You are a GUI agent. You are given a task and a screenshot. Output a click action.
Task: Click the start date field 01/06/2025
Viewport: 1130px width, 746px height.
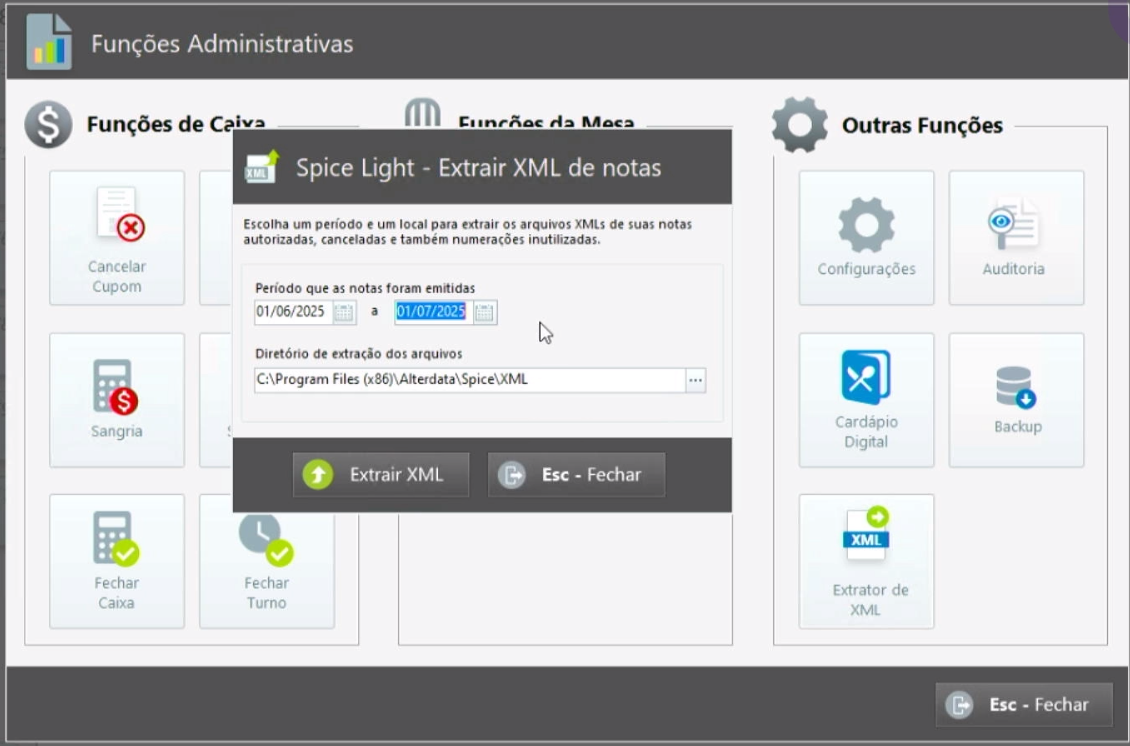point(293,312)
